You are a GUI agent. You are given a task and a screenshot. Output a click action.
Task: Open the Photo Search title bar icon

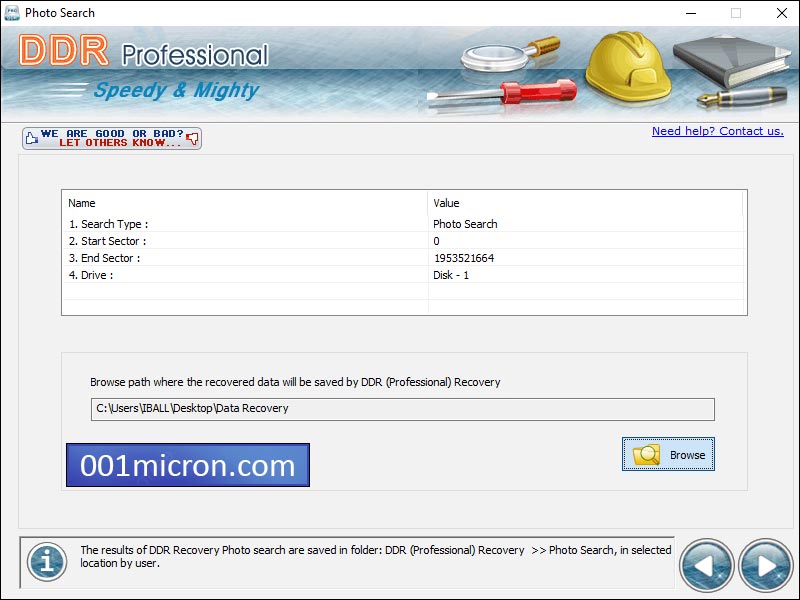tap(10, 13)
